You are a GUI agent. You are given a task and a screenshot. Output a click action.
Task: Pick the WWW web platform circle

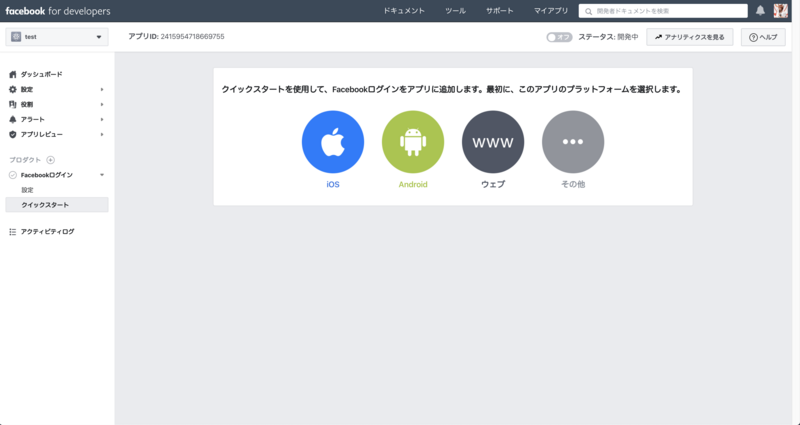coord(493,142)
